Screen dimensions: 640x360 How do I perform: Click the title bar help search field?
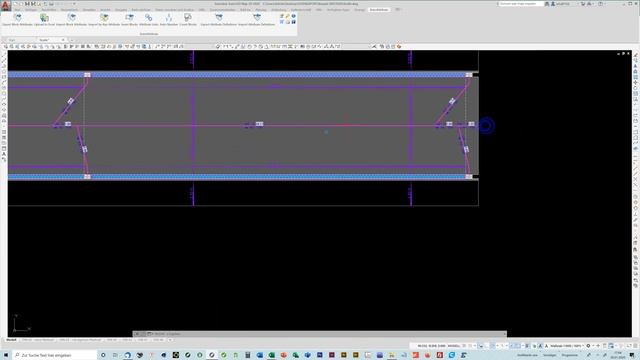pos(520,4)
